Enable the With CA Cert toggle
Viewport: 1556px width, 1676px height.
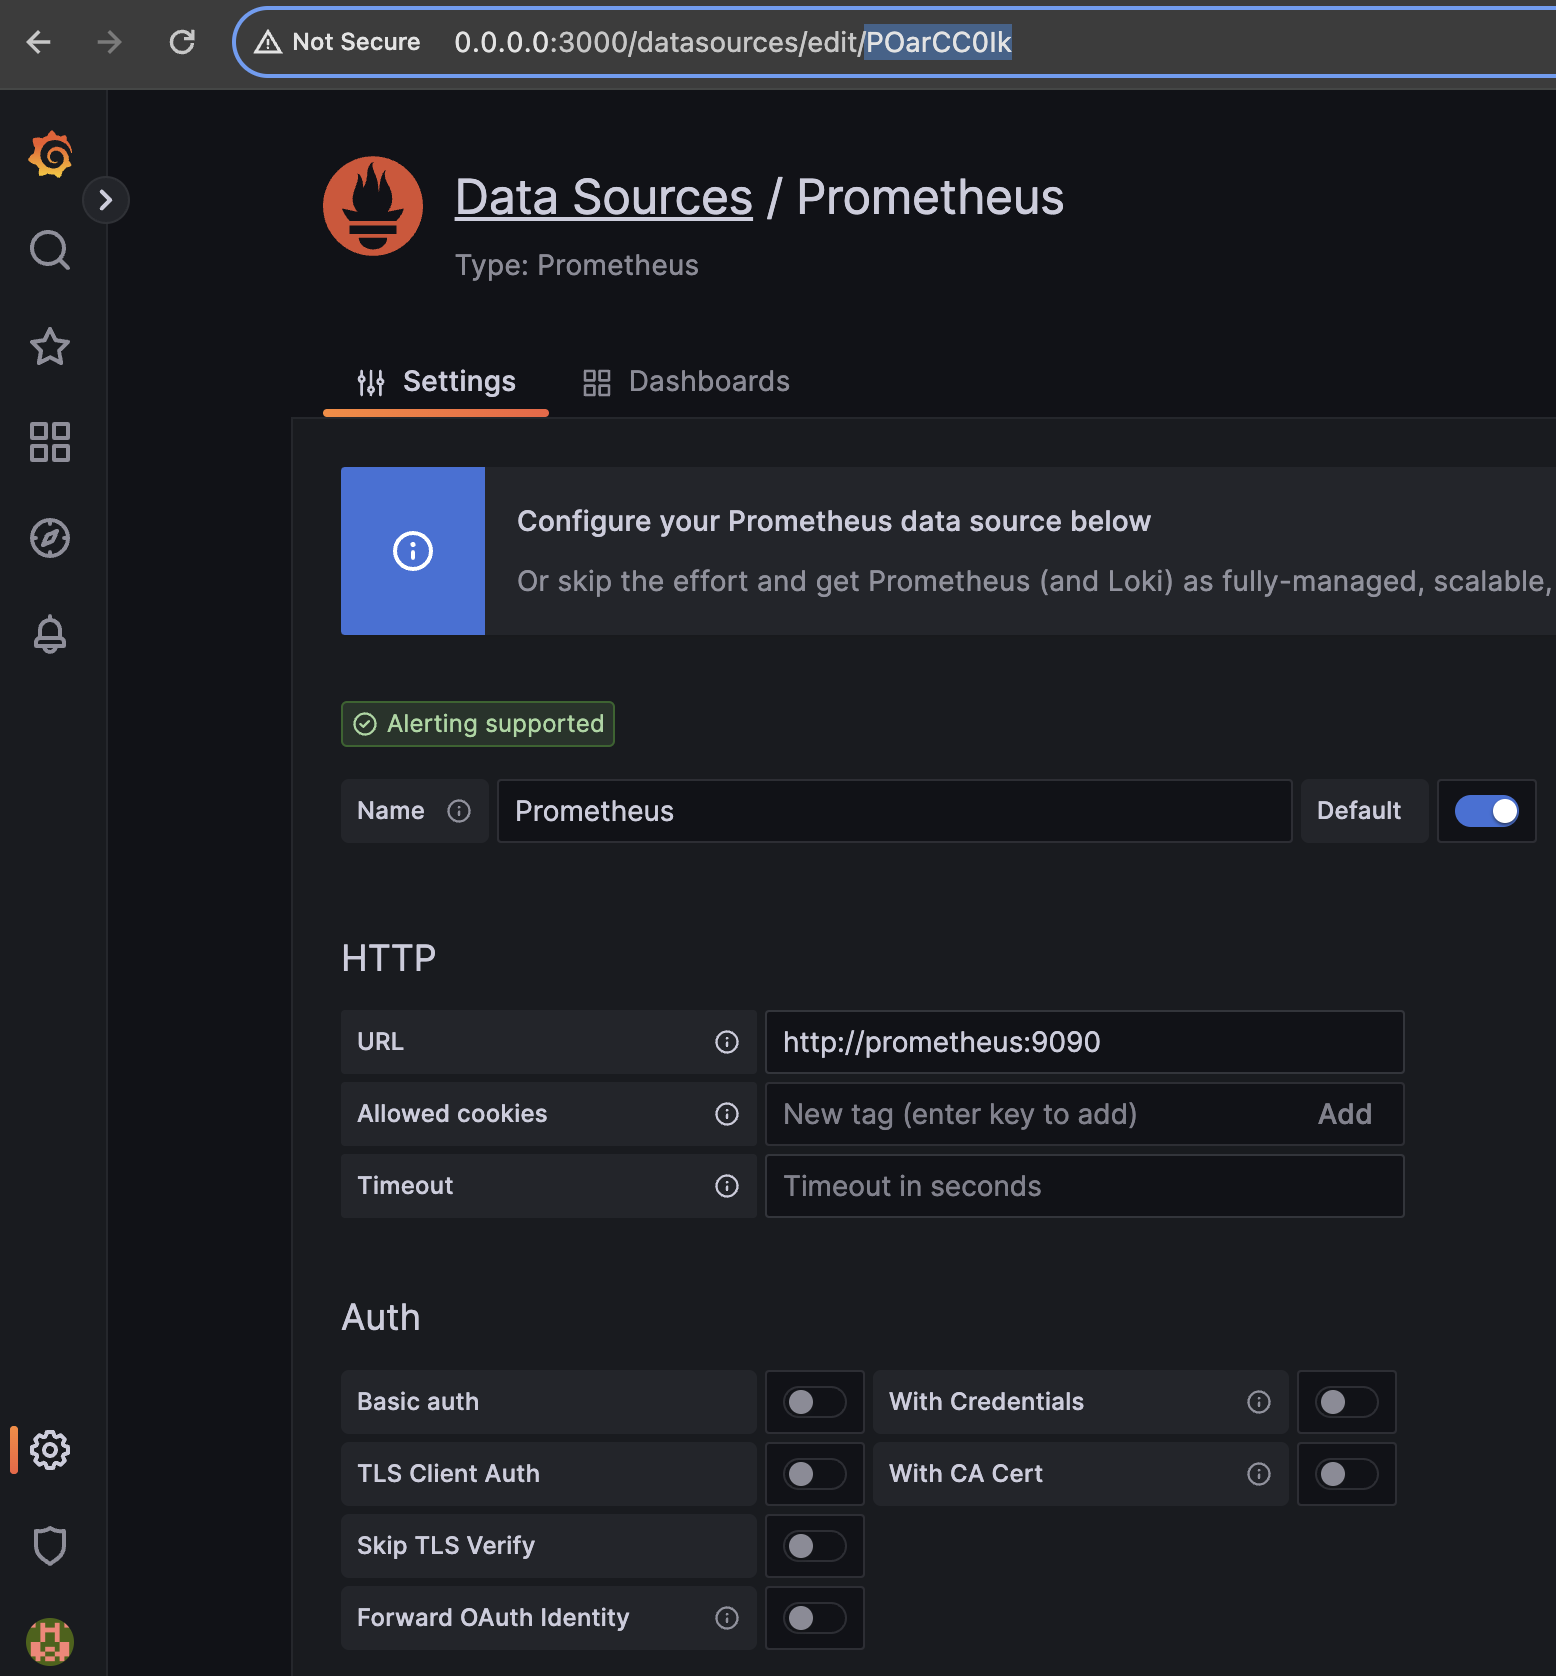tap(1347, 1474)
